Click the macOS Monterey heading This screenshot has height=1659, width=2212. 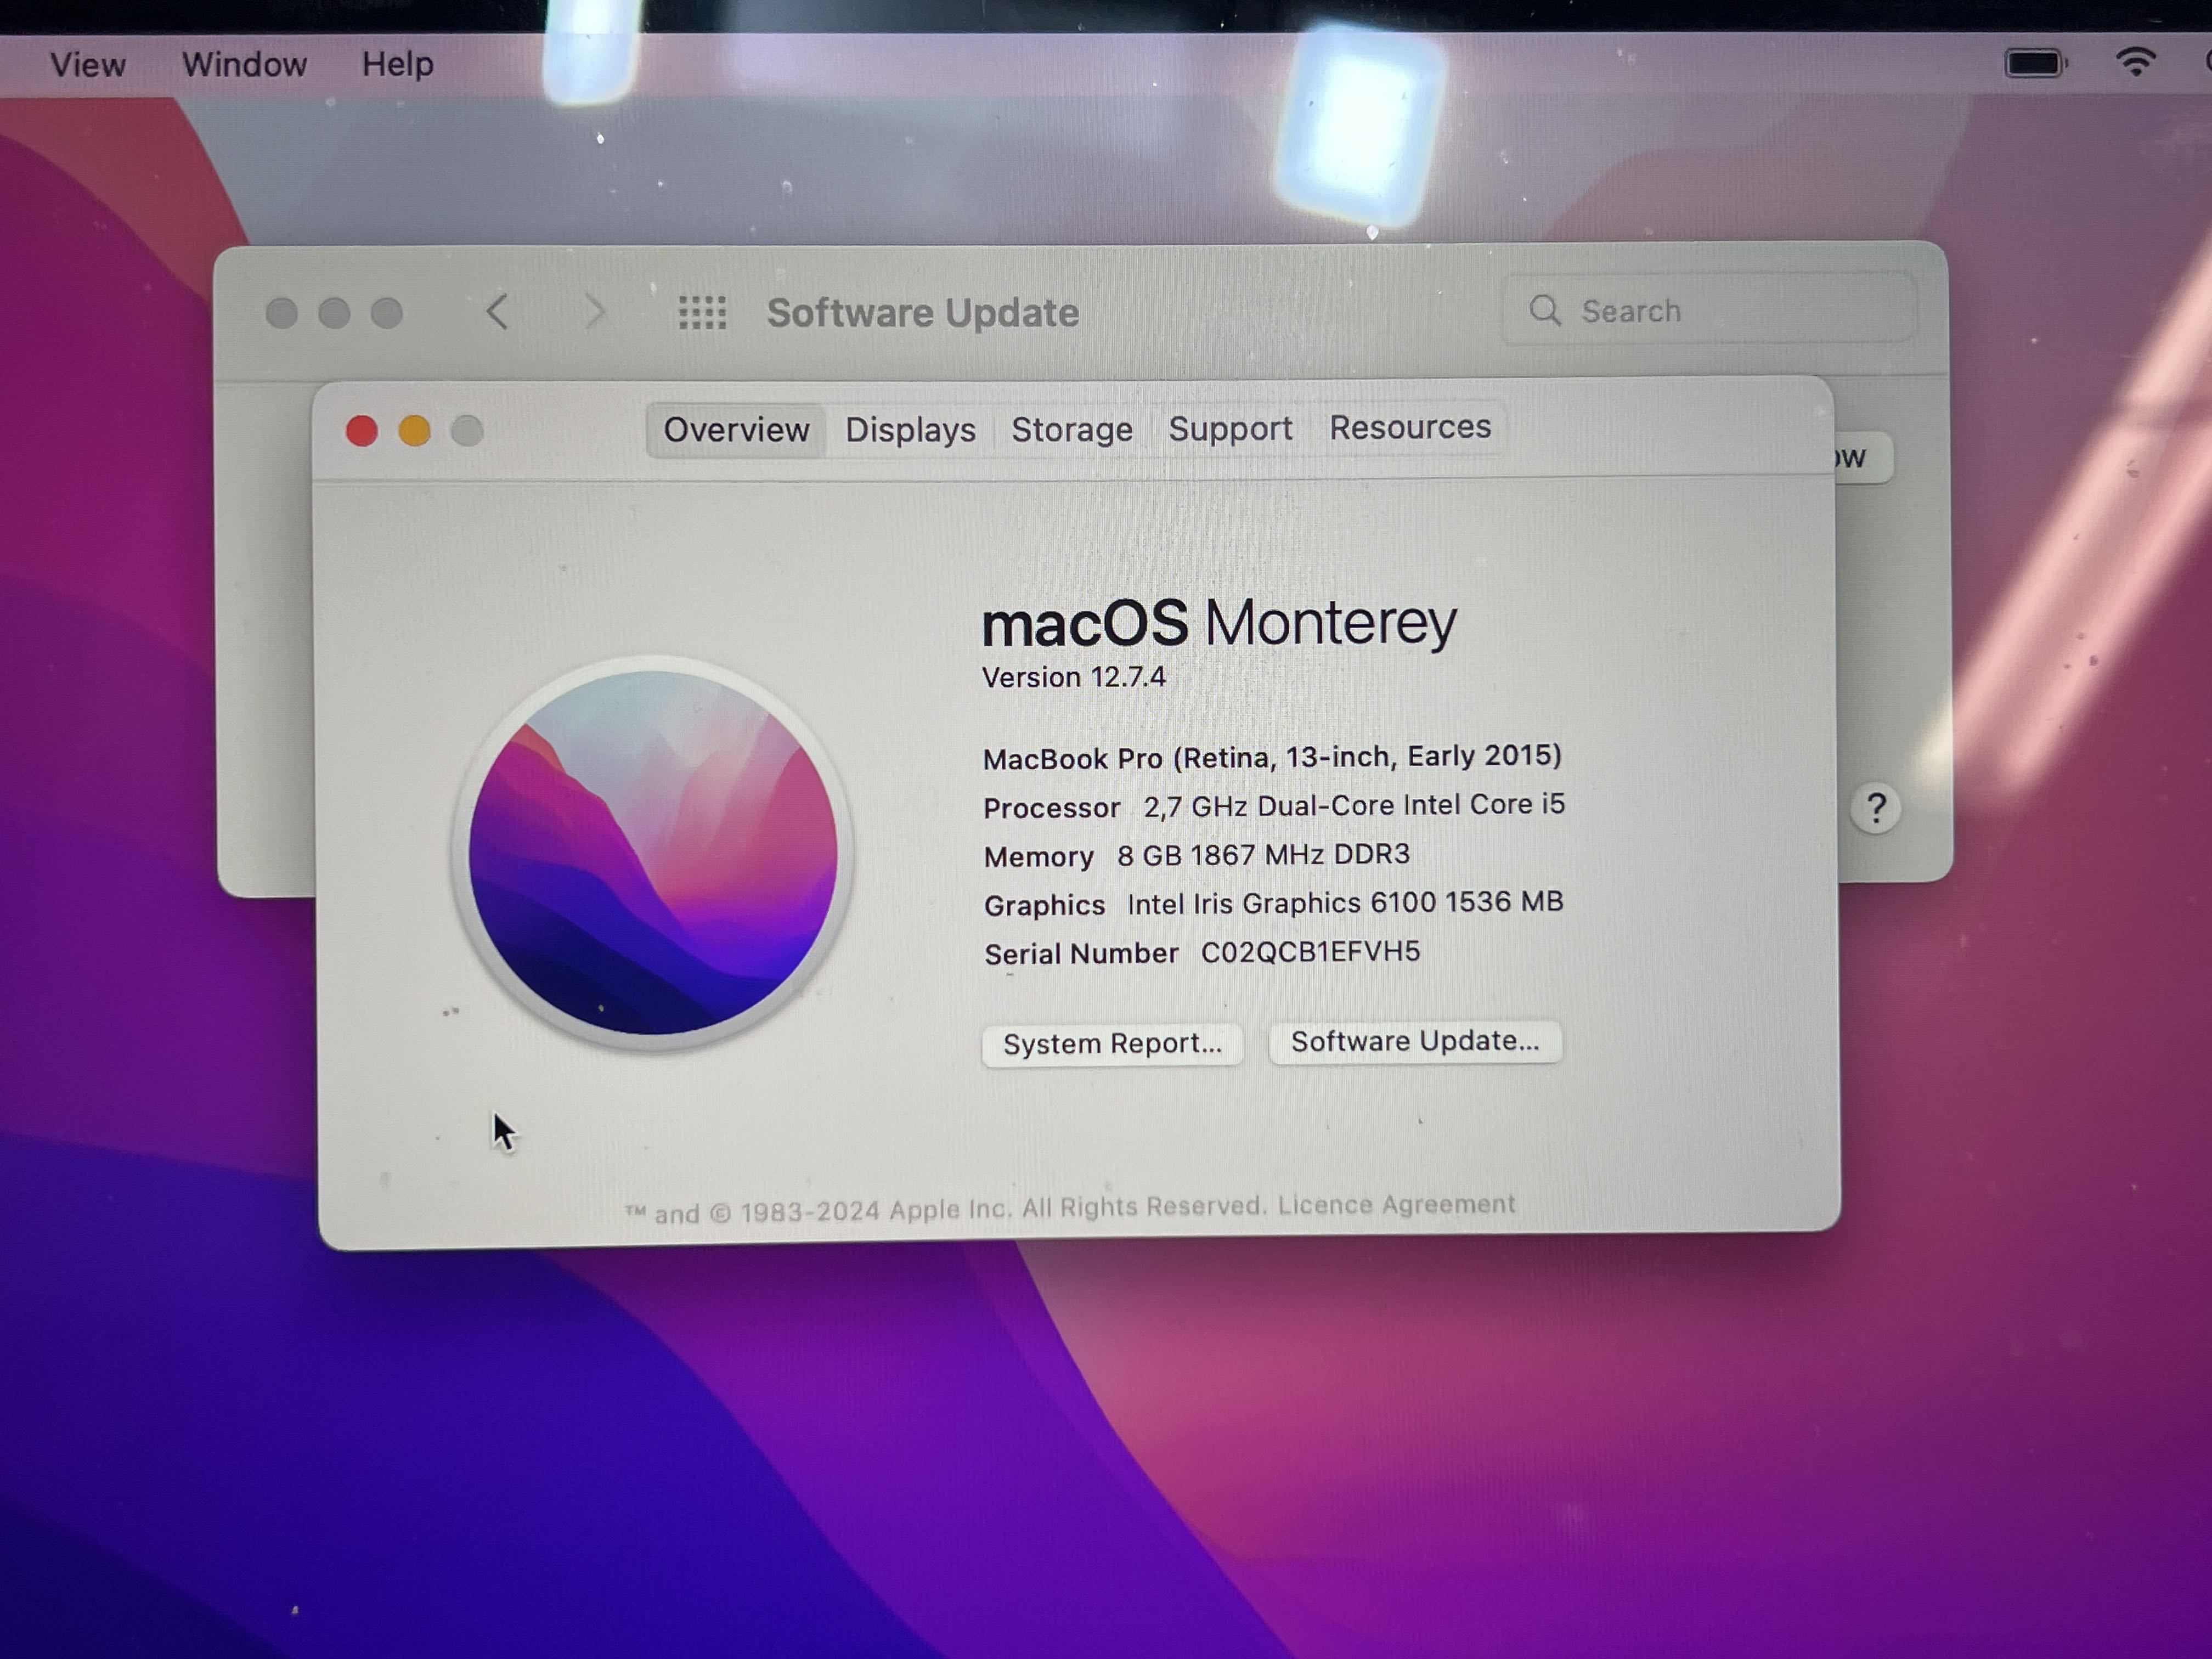(1219, 623)
